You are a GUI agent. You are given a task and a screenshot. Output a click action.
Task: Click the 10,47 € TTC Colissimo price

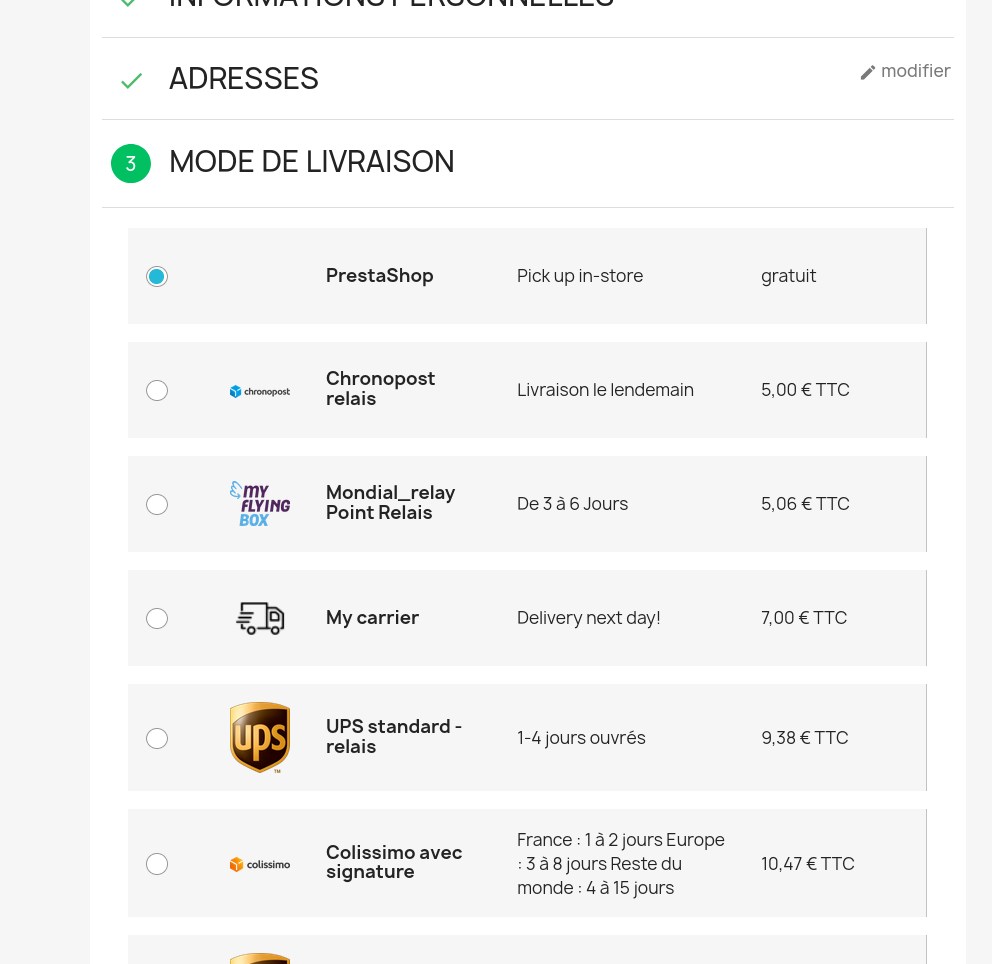pyautogui.click(x=808, y=863)
